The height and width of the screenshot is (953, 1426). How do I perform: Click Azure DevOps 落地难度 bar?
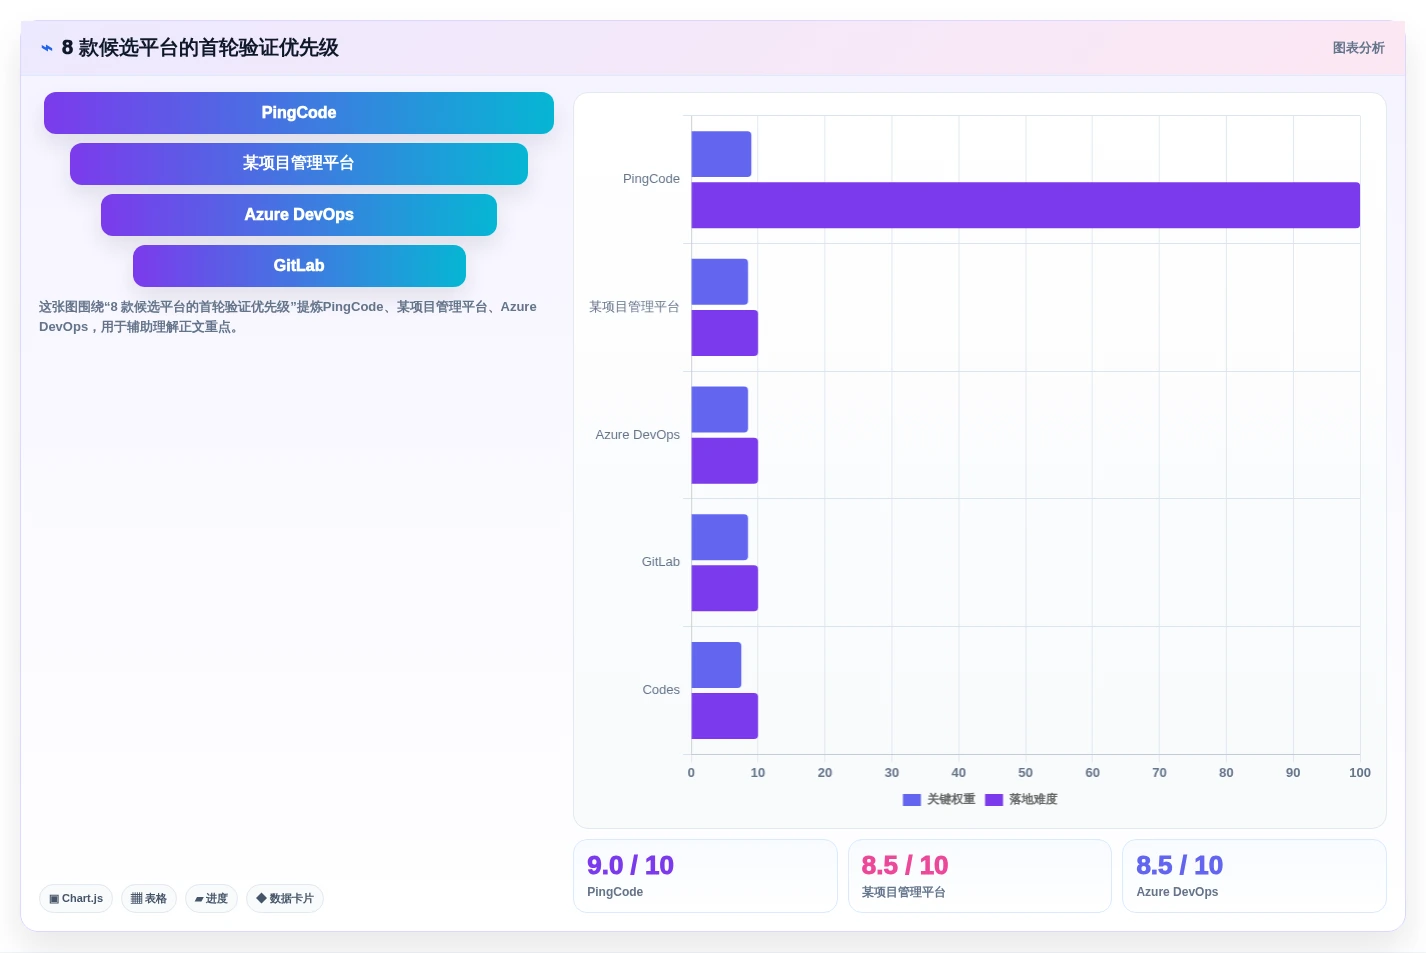point(724,461)
